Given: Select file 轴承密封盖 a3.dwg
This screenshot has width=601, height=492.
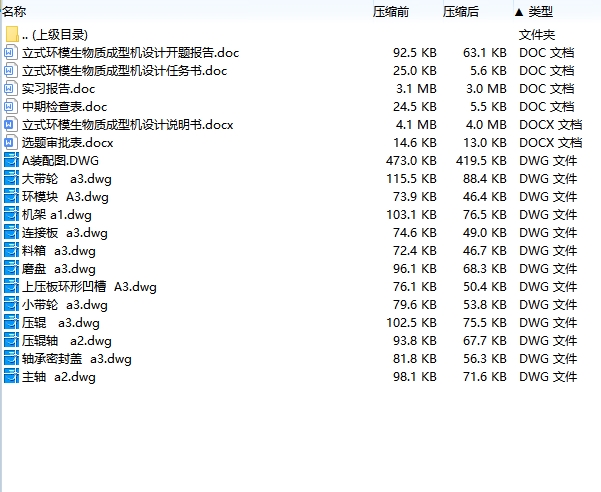Looking at the screenshot, I should (77, 359).
